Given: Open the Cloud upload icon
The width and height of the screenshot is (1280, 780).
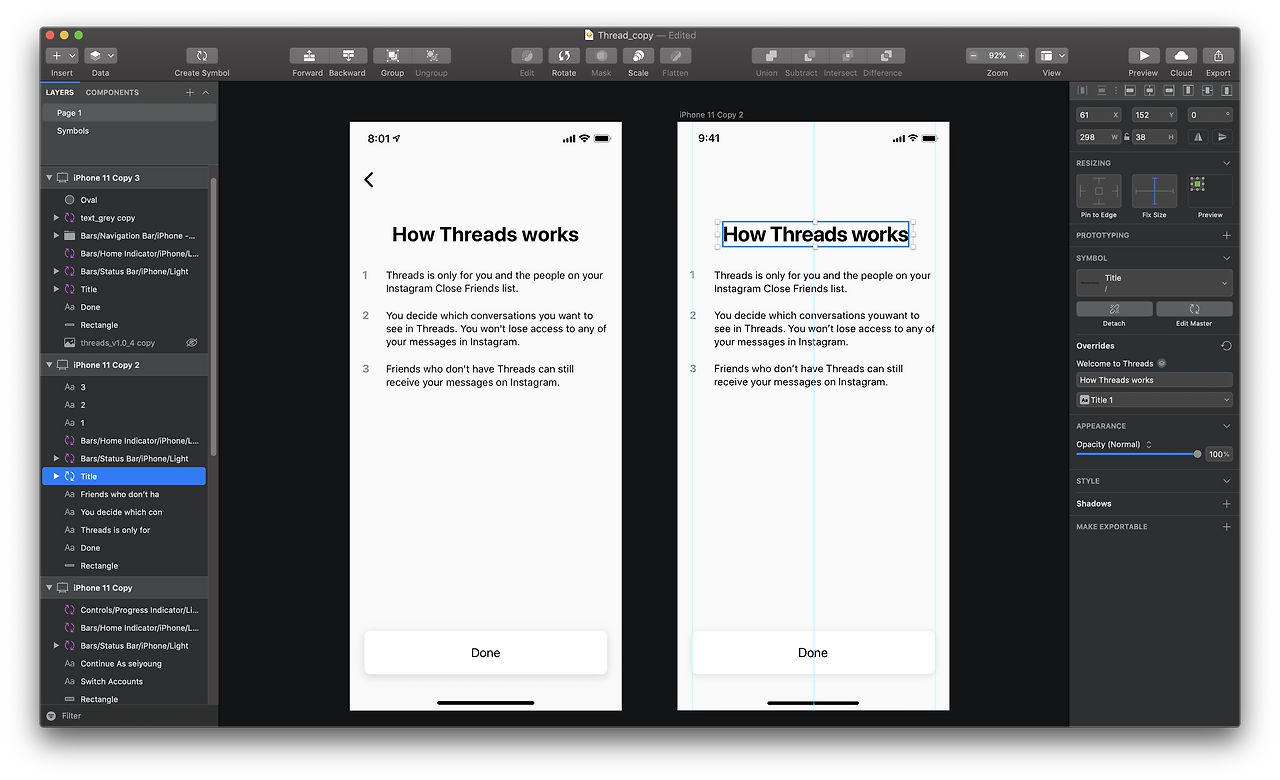Looking at the screenshot, I should (x=1181, y=56).
